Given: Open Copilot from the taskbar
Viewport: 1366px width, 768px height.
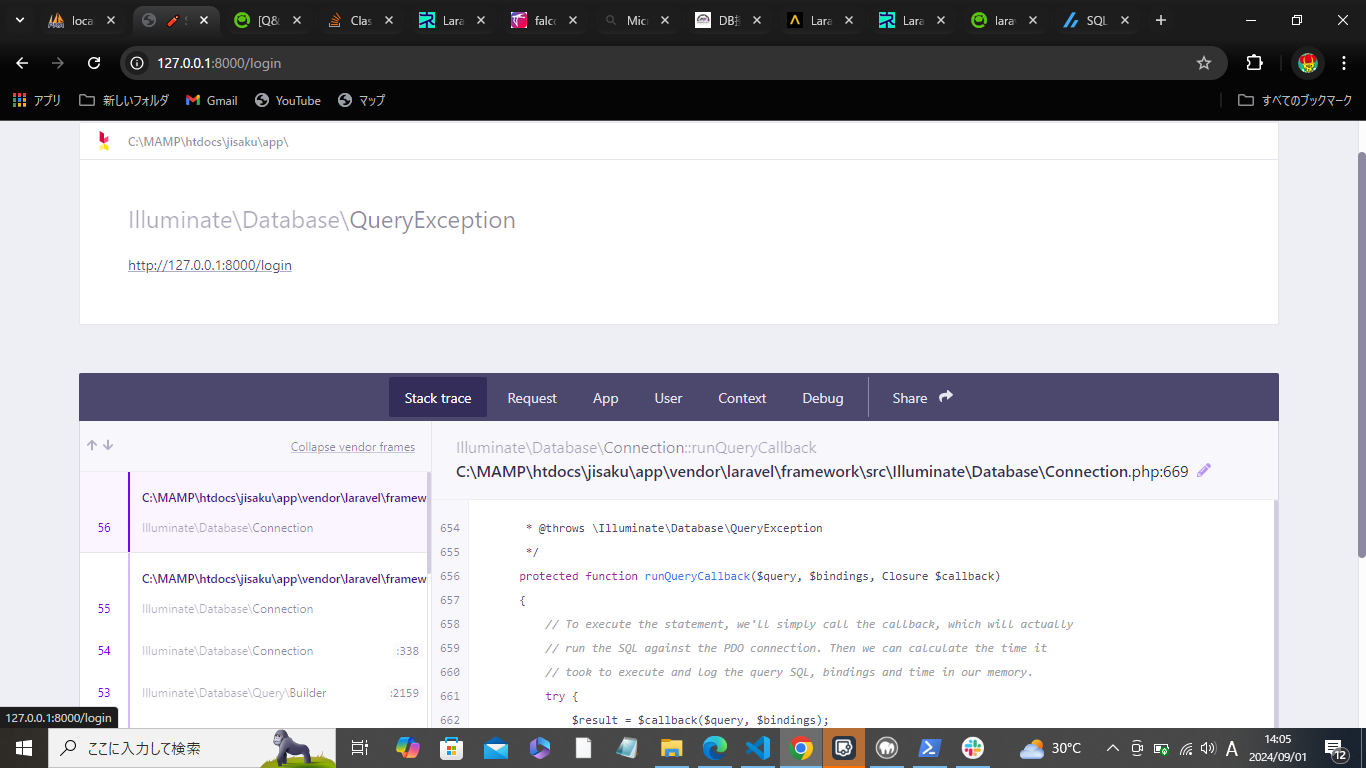Looking at the screenshot, I should 408,748.
